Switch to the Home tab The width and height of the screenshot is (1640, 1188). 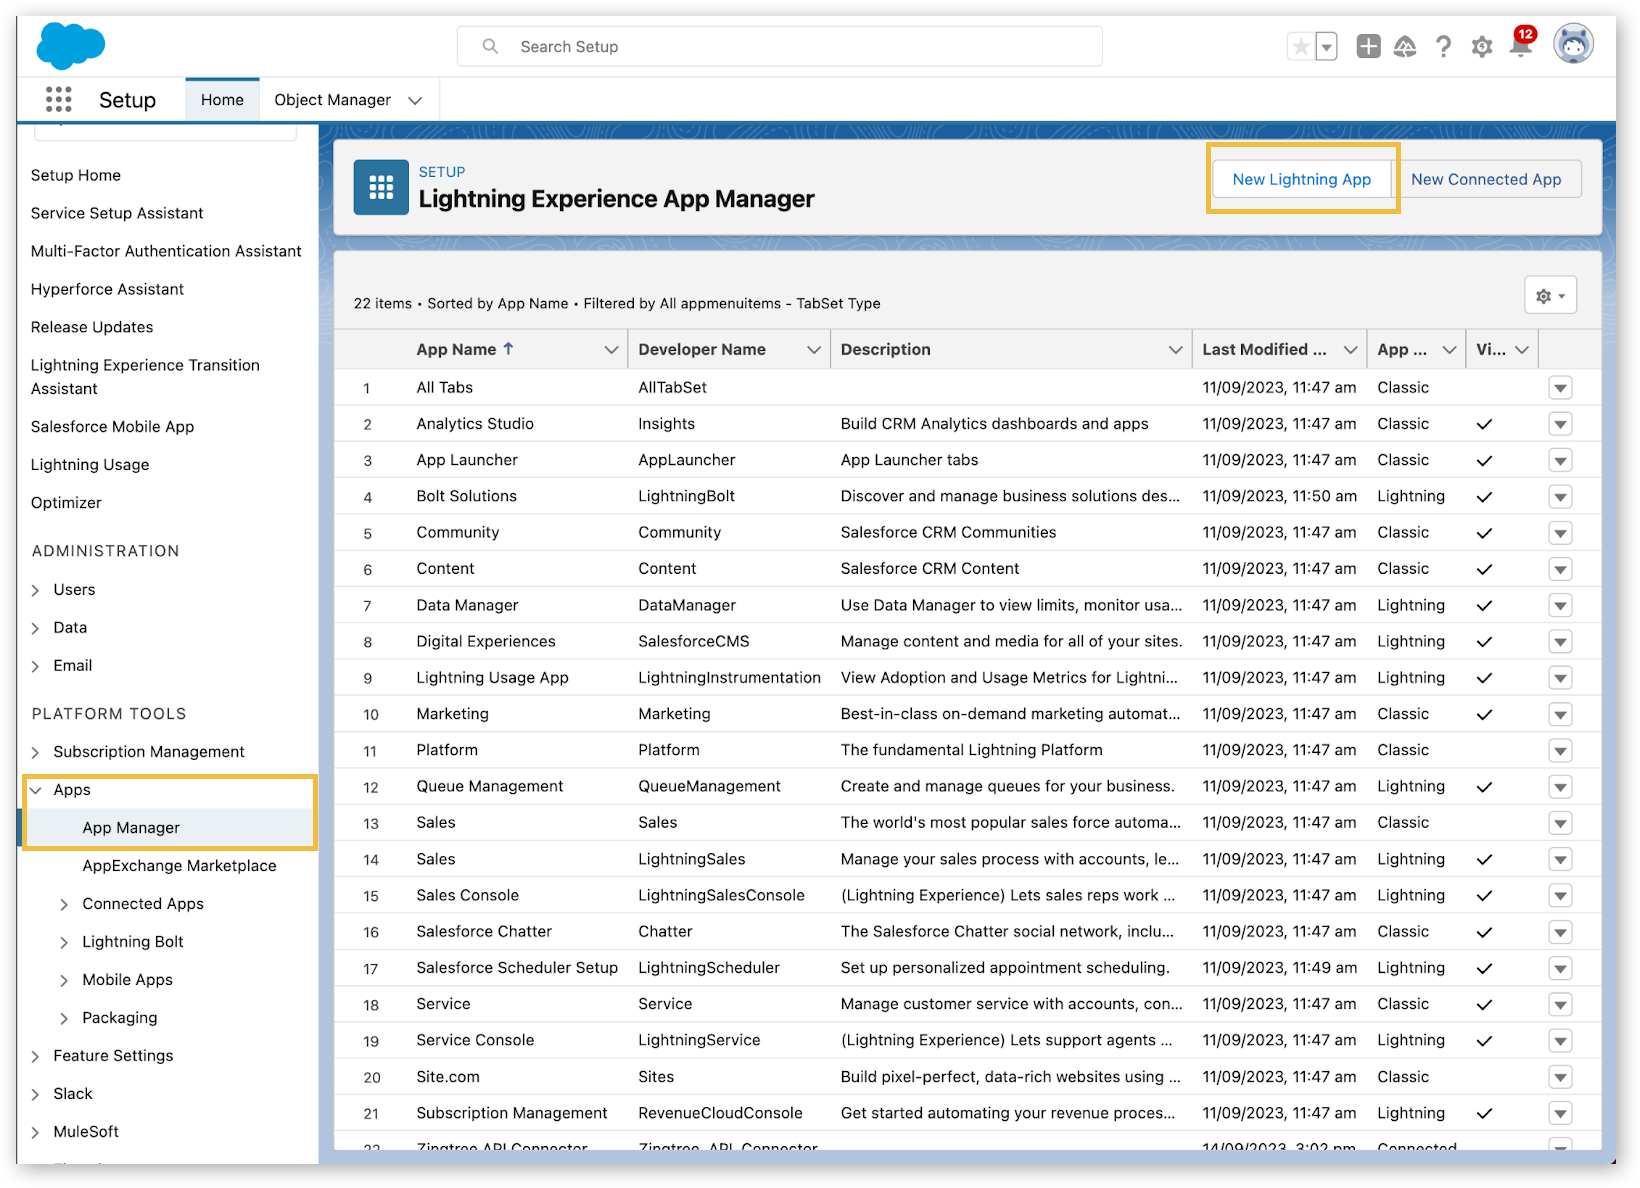[222, 100]
